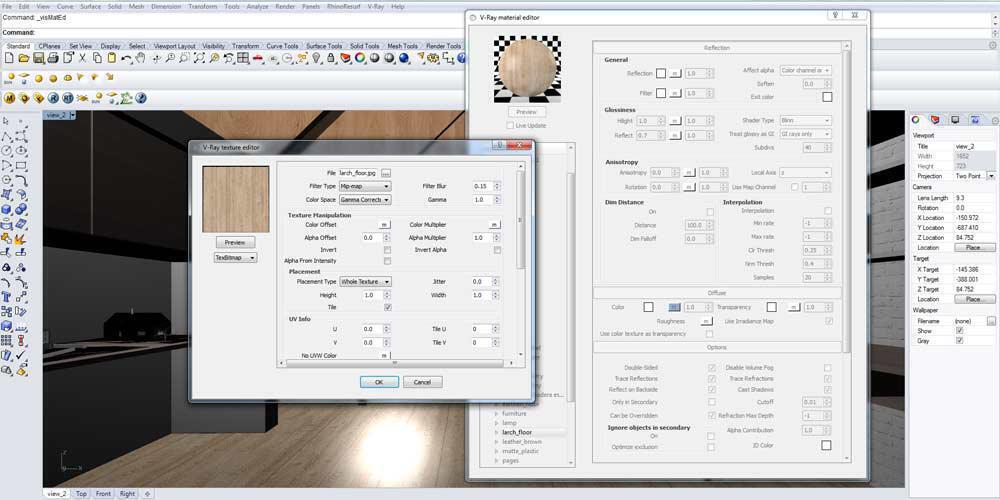Enable Alpha From Intensity checkbox
The width and height of the screenshot is (1000, 500).
pos(387,261)
